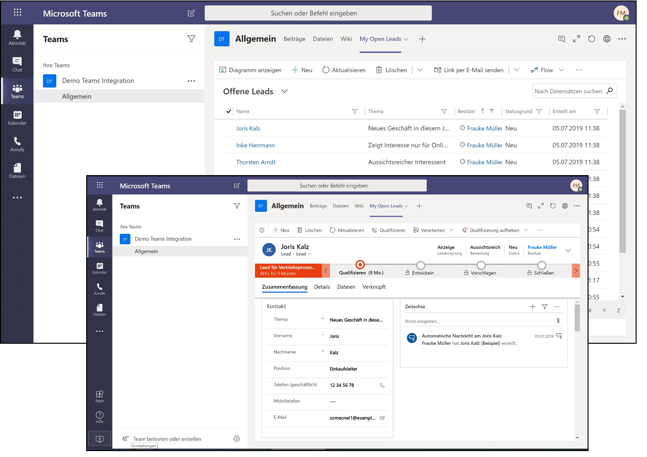Open Apps in the front Teams window sidebar
The height and width of the screenshot is (457, 647).
99,396
